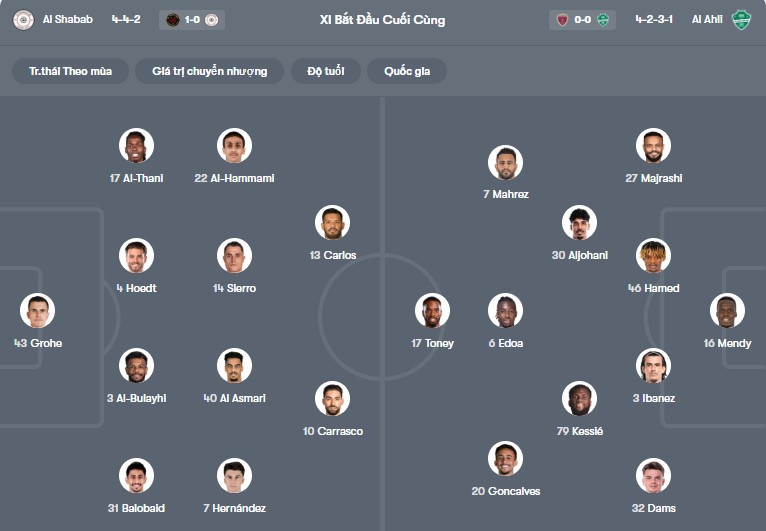This screenshot has height=531, width=766.
Task: Open the 22 Al-Hammami name label
Action: pos(235,178)
